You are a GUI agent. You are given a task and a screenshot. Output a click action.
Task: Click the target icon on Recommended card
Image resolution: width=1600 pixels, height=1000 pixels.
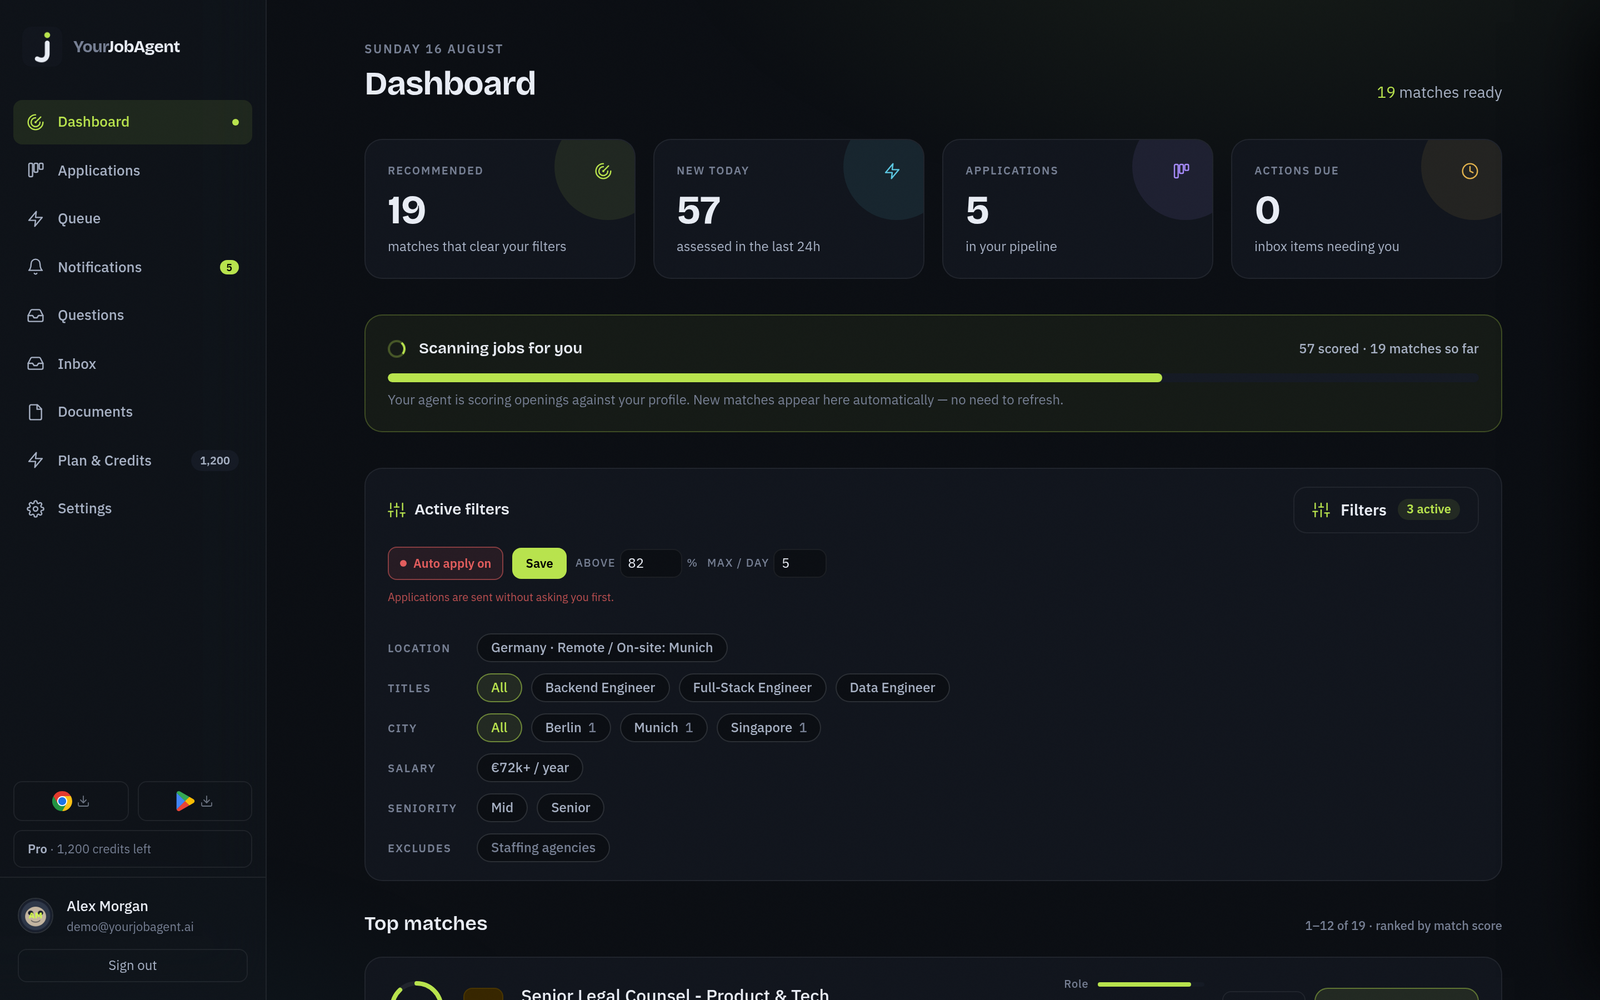coord(603,171)
